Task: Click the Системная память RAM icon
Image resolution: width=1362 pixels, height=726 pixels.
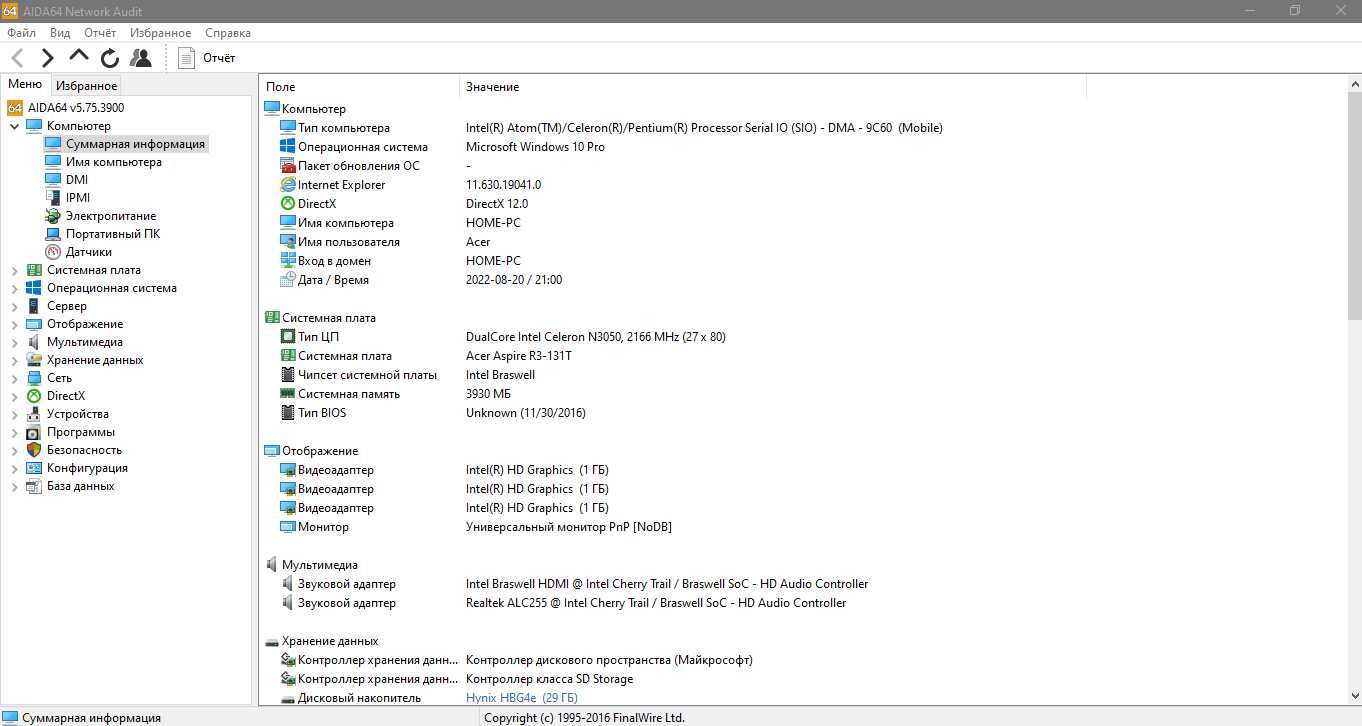Action: pyautogui.click(x=288, y=394)
